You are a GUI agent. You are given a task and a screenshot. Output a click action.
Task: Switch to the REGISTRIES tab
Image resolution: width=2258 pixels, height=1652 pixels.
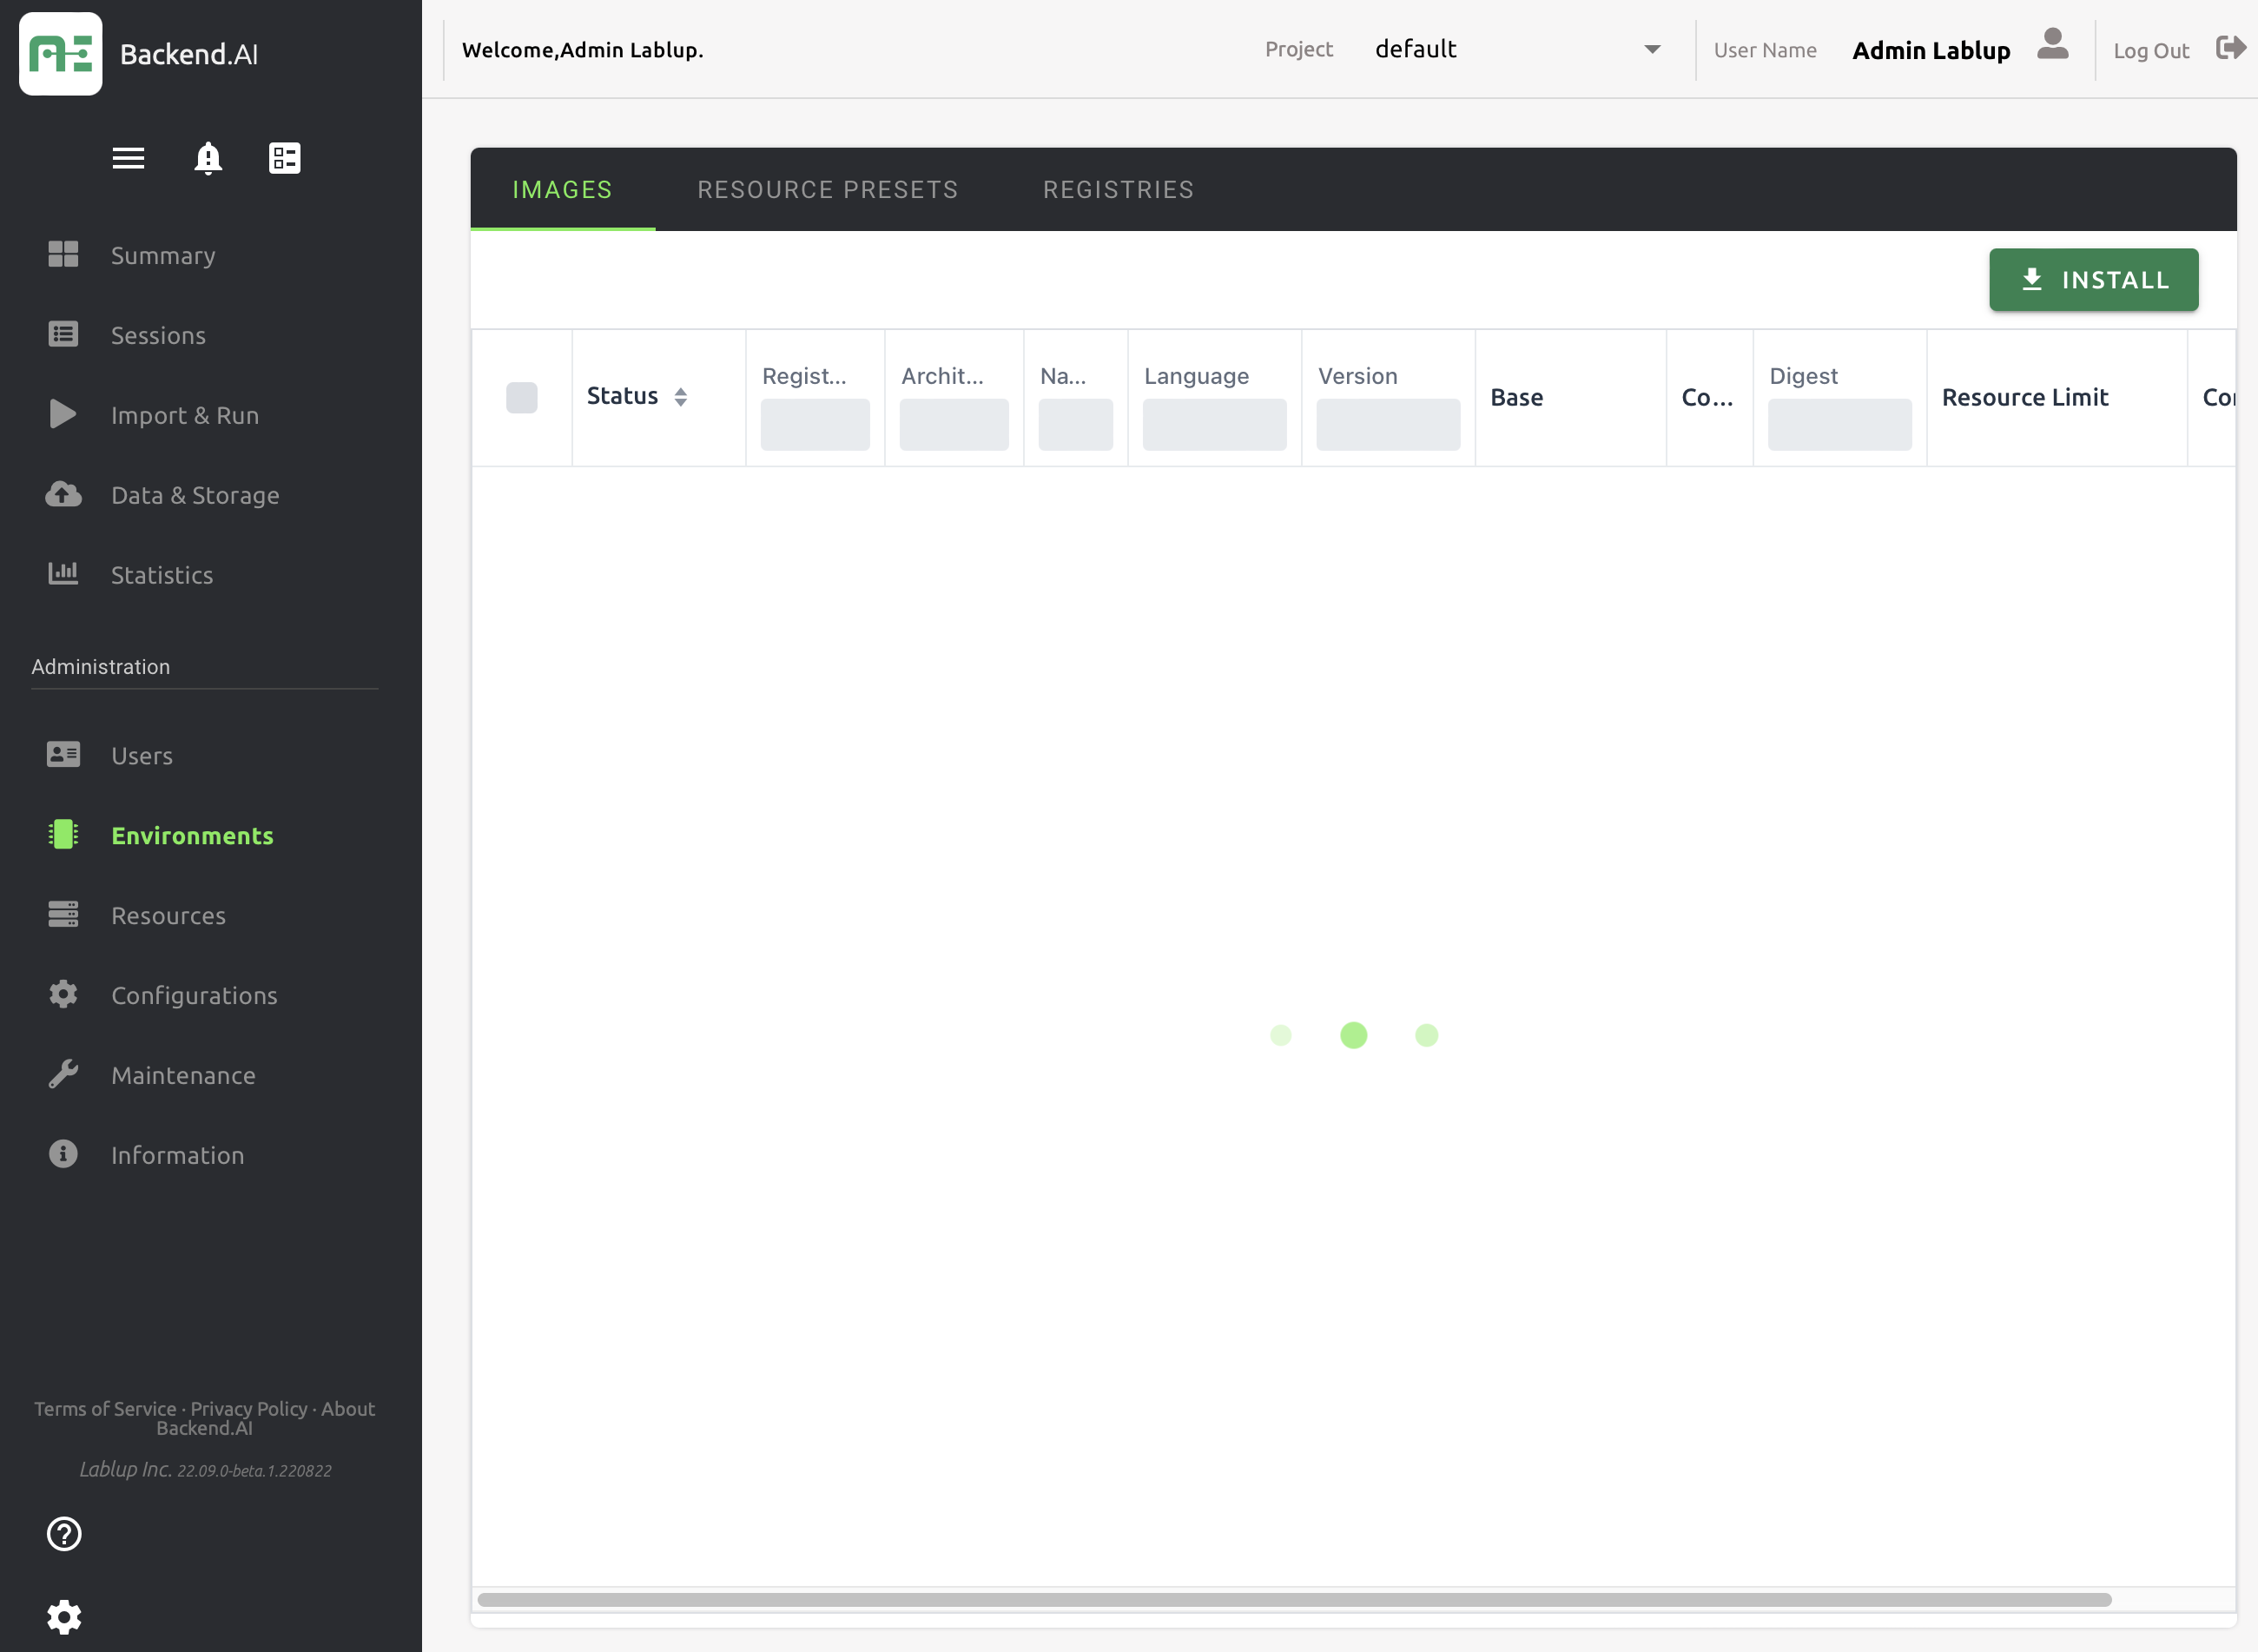pyautogui.click(x=1118, y=189)
